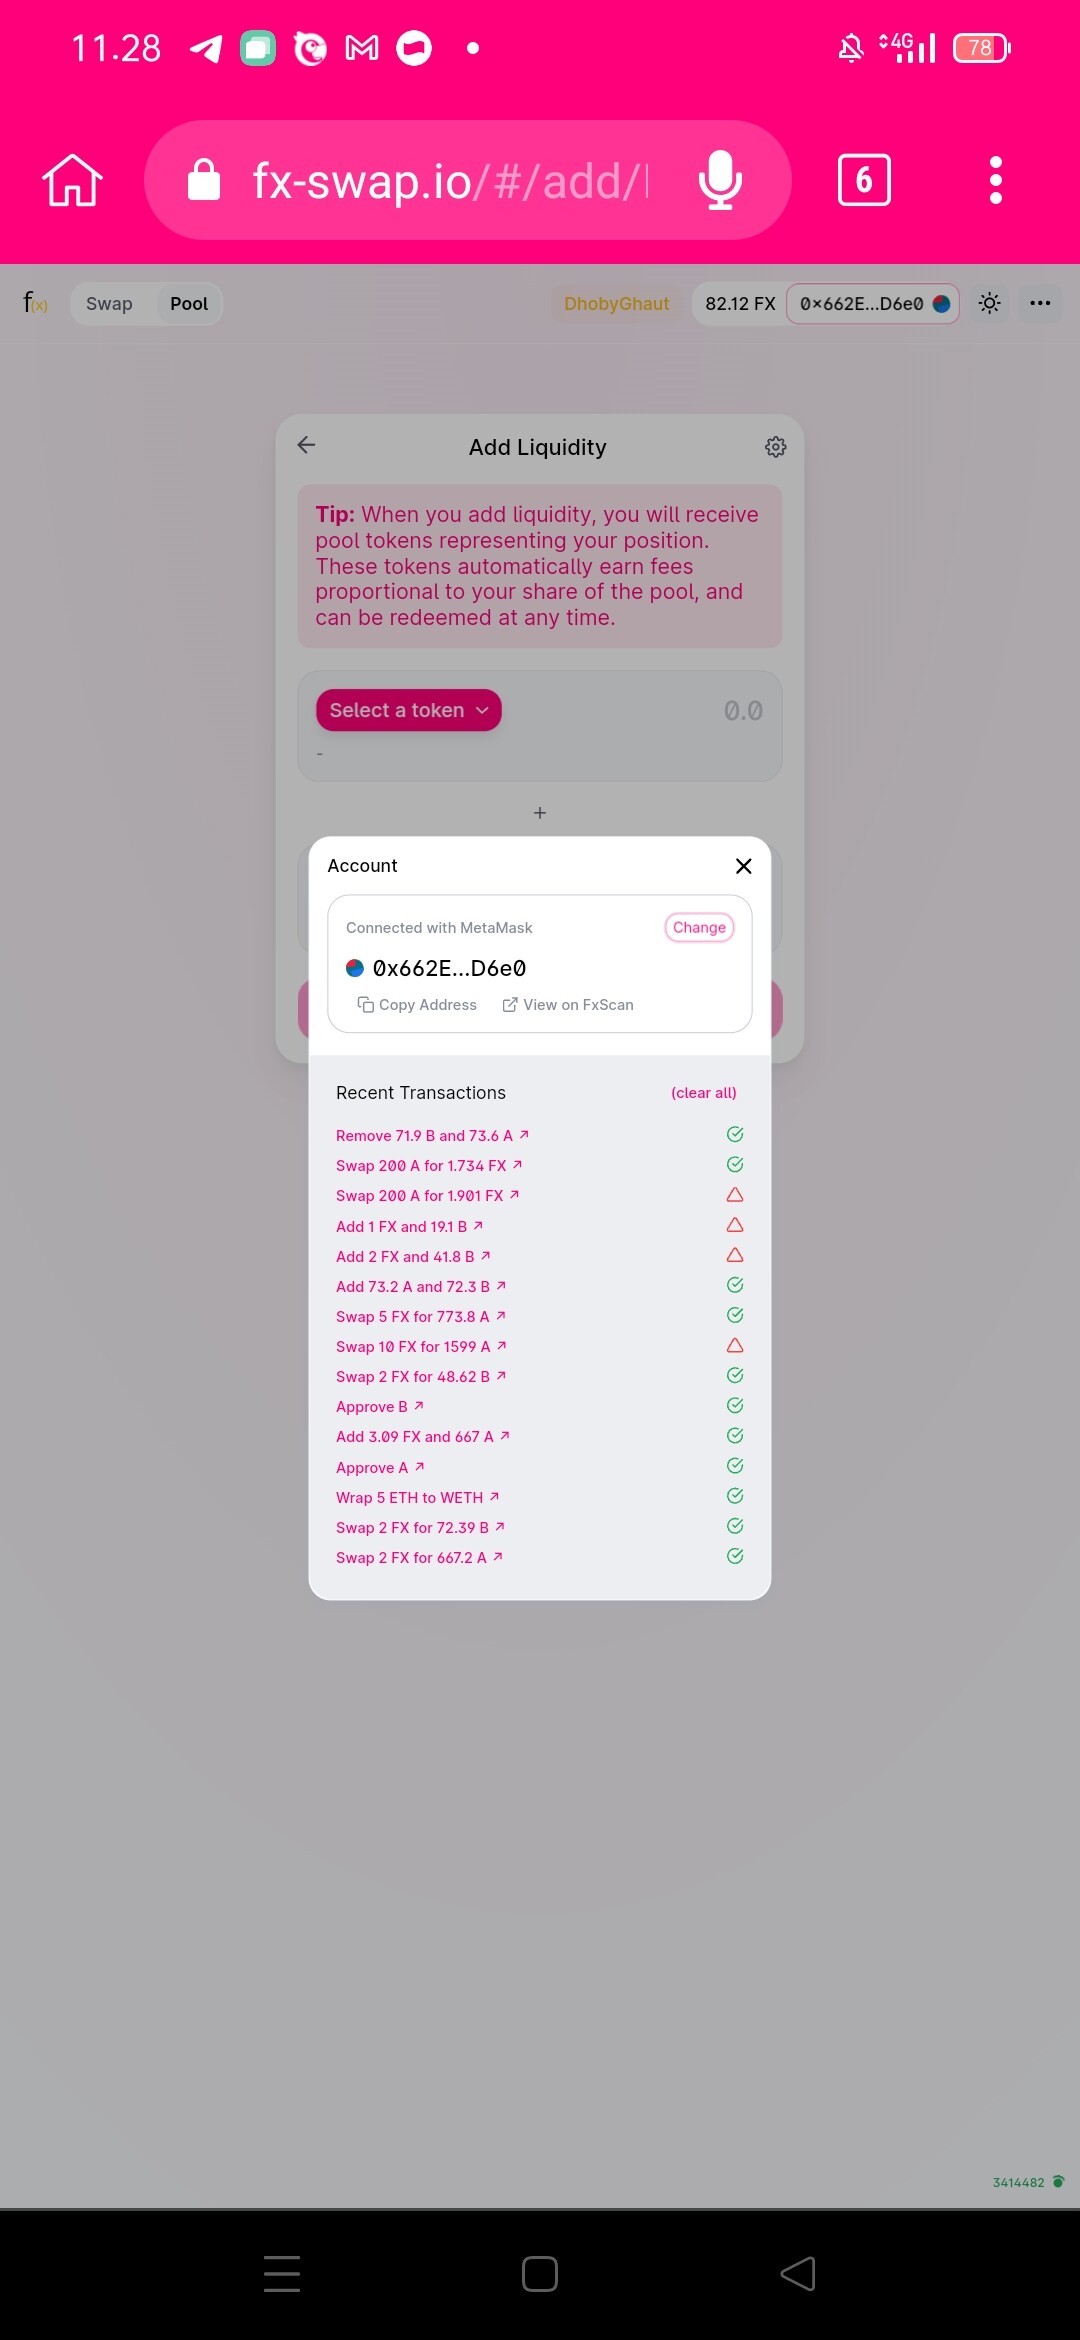This screenshot has width=1080, height=2340.
Task: Close the Account dialog
Action: [743, 866]
